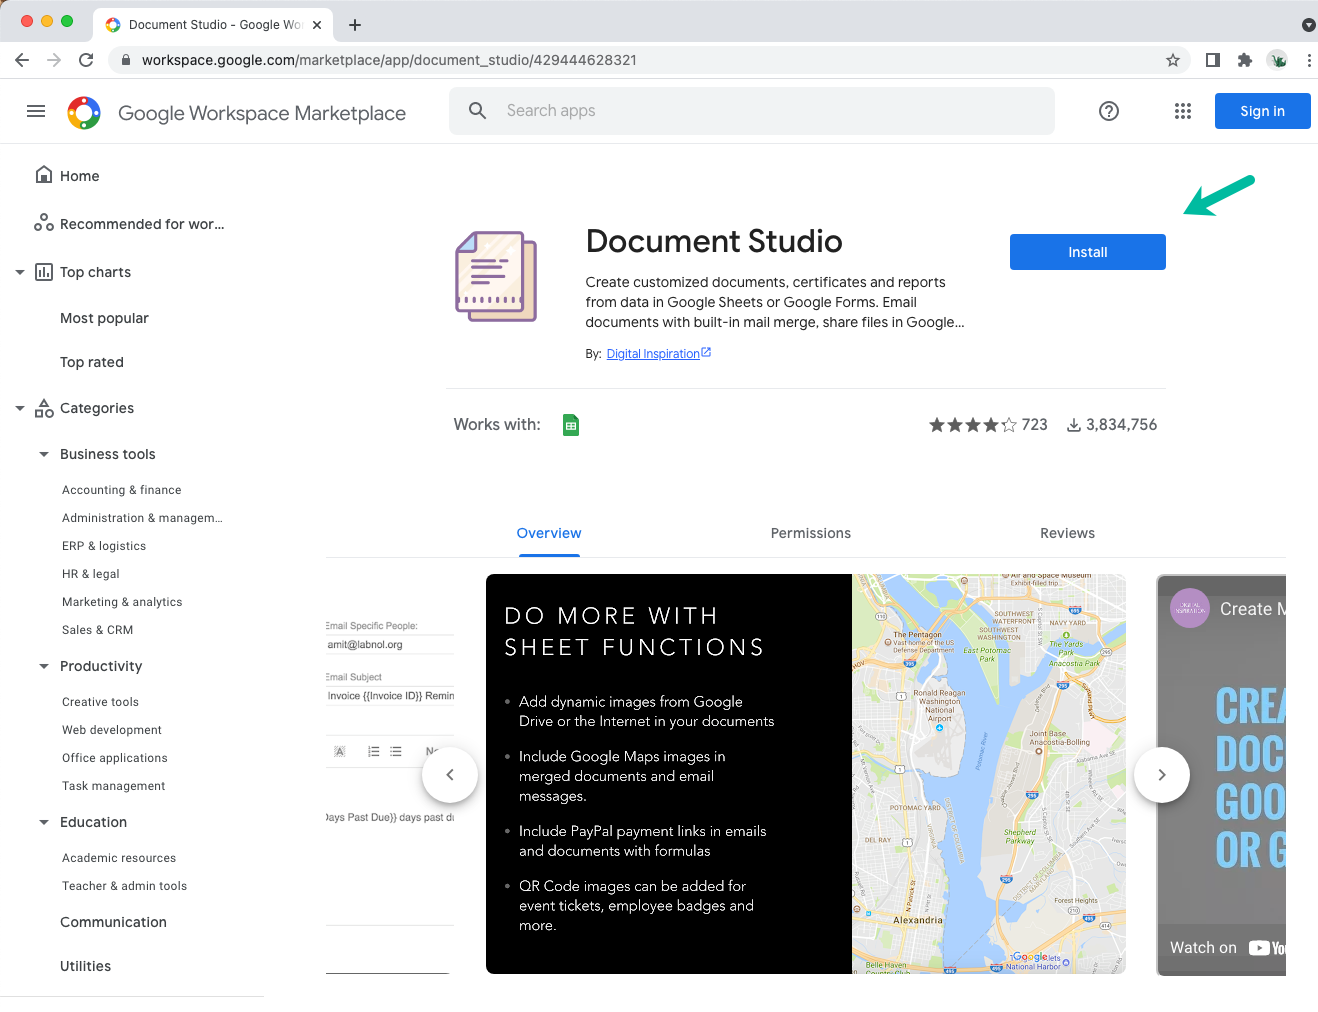Open Task management category

click(114, 786)
